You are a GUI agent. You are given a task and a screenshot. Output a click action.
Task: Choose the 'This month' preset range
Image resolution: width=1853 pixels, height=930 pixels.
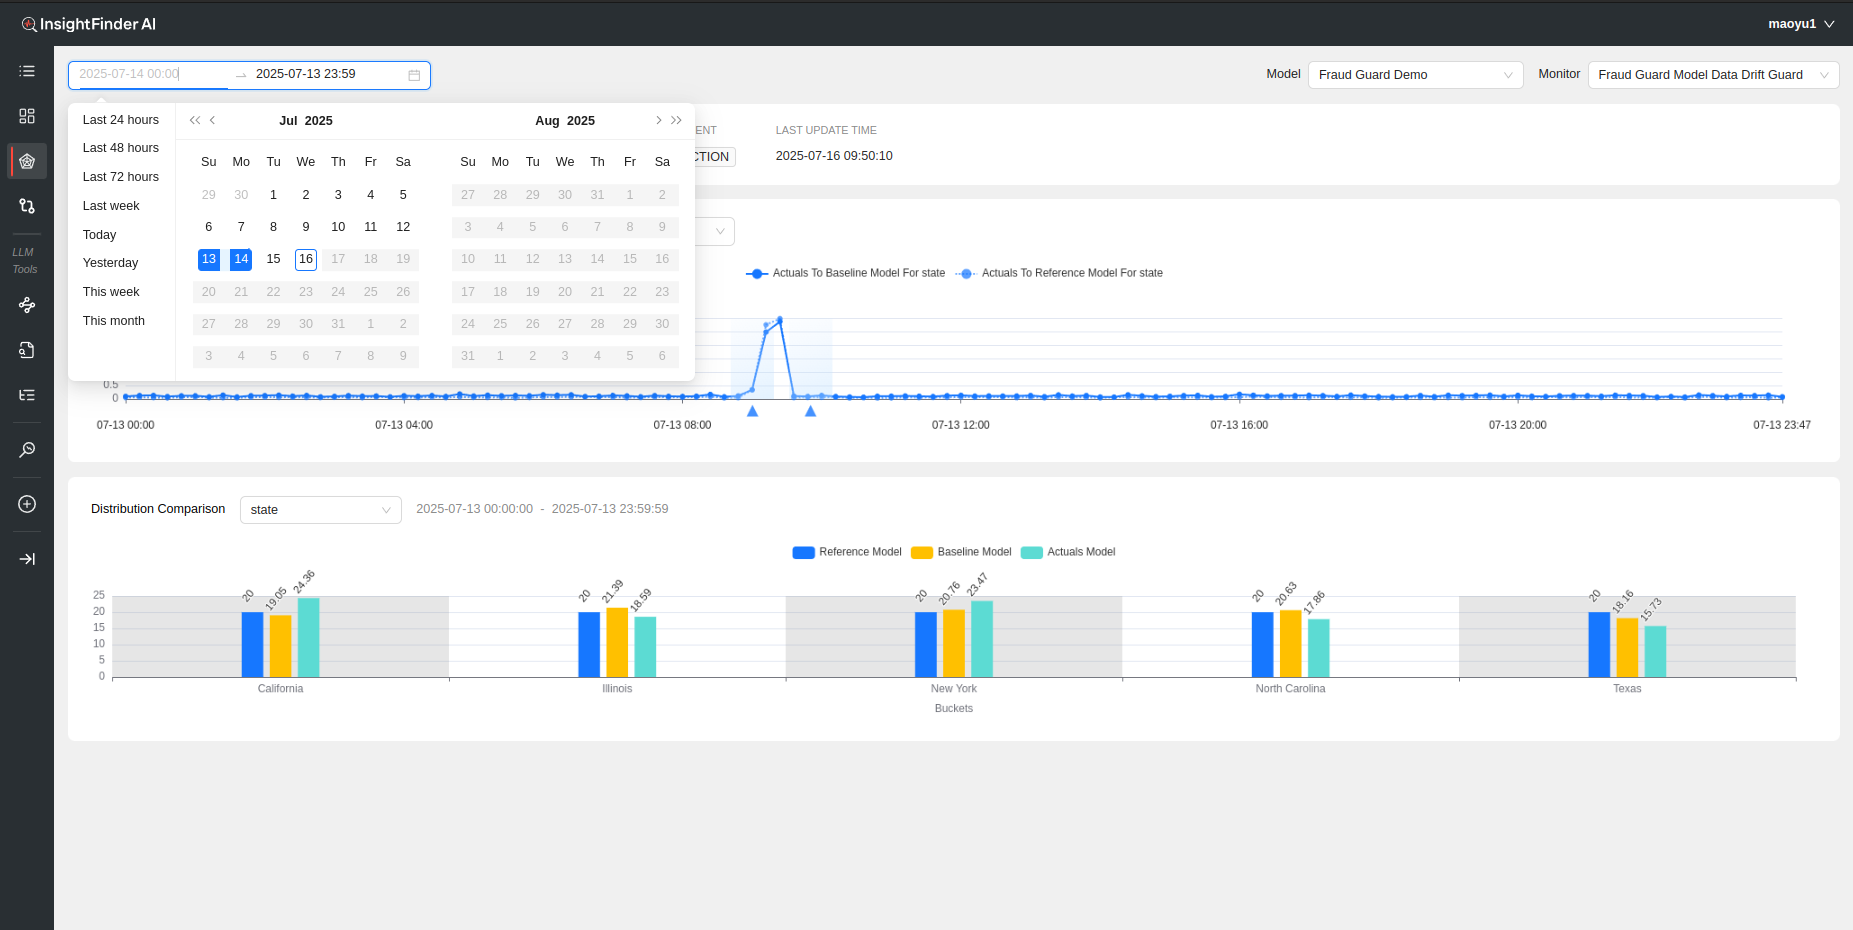click(114, 321)
